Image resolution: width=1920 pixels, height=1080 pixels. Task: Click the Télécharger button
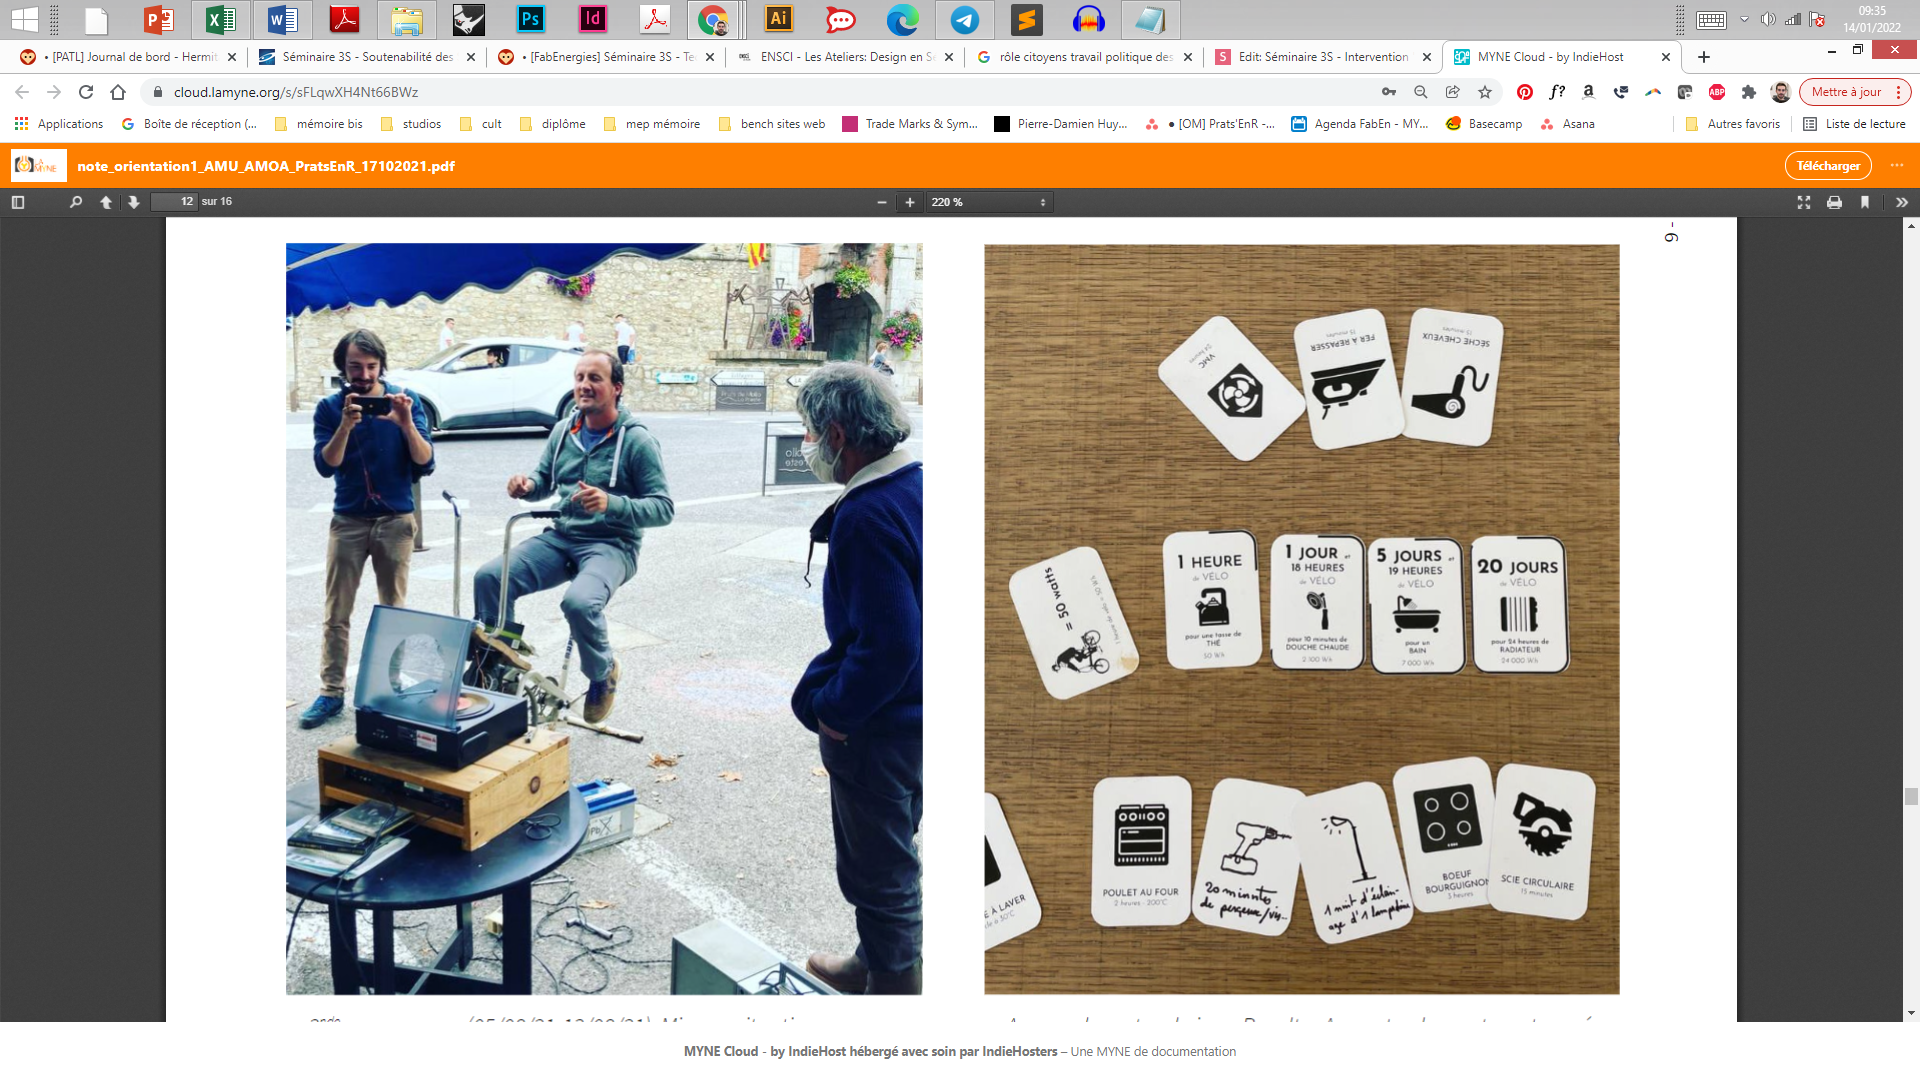1828,166
